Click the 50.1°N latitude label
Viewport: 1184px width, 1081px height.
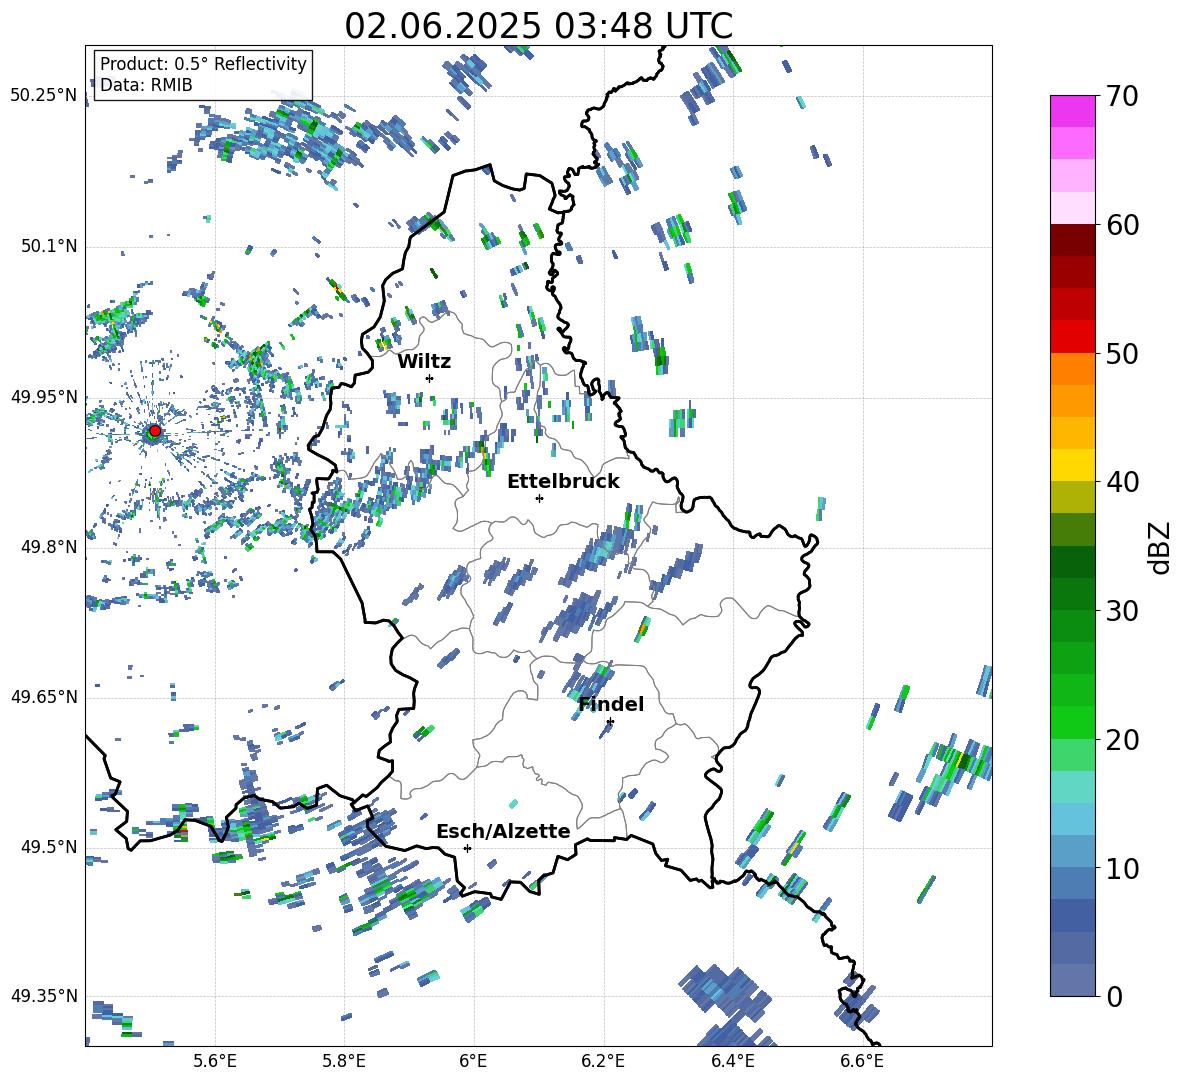[48, 247]
